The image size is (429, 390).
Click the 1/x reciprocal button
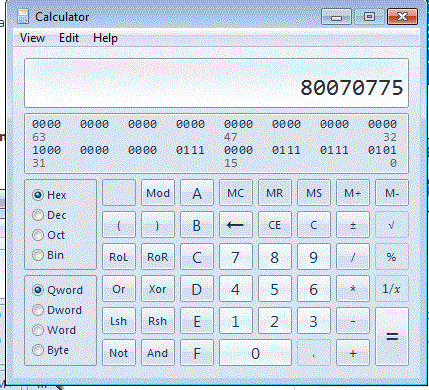(392, 289)
